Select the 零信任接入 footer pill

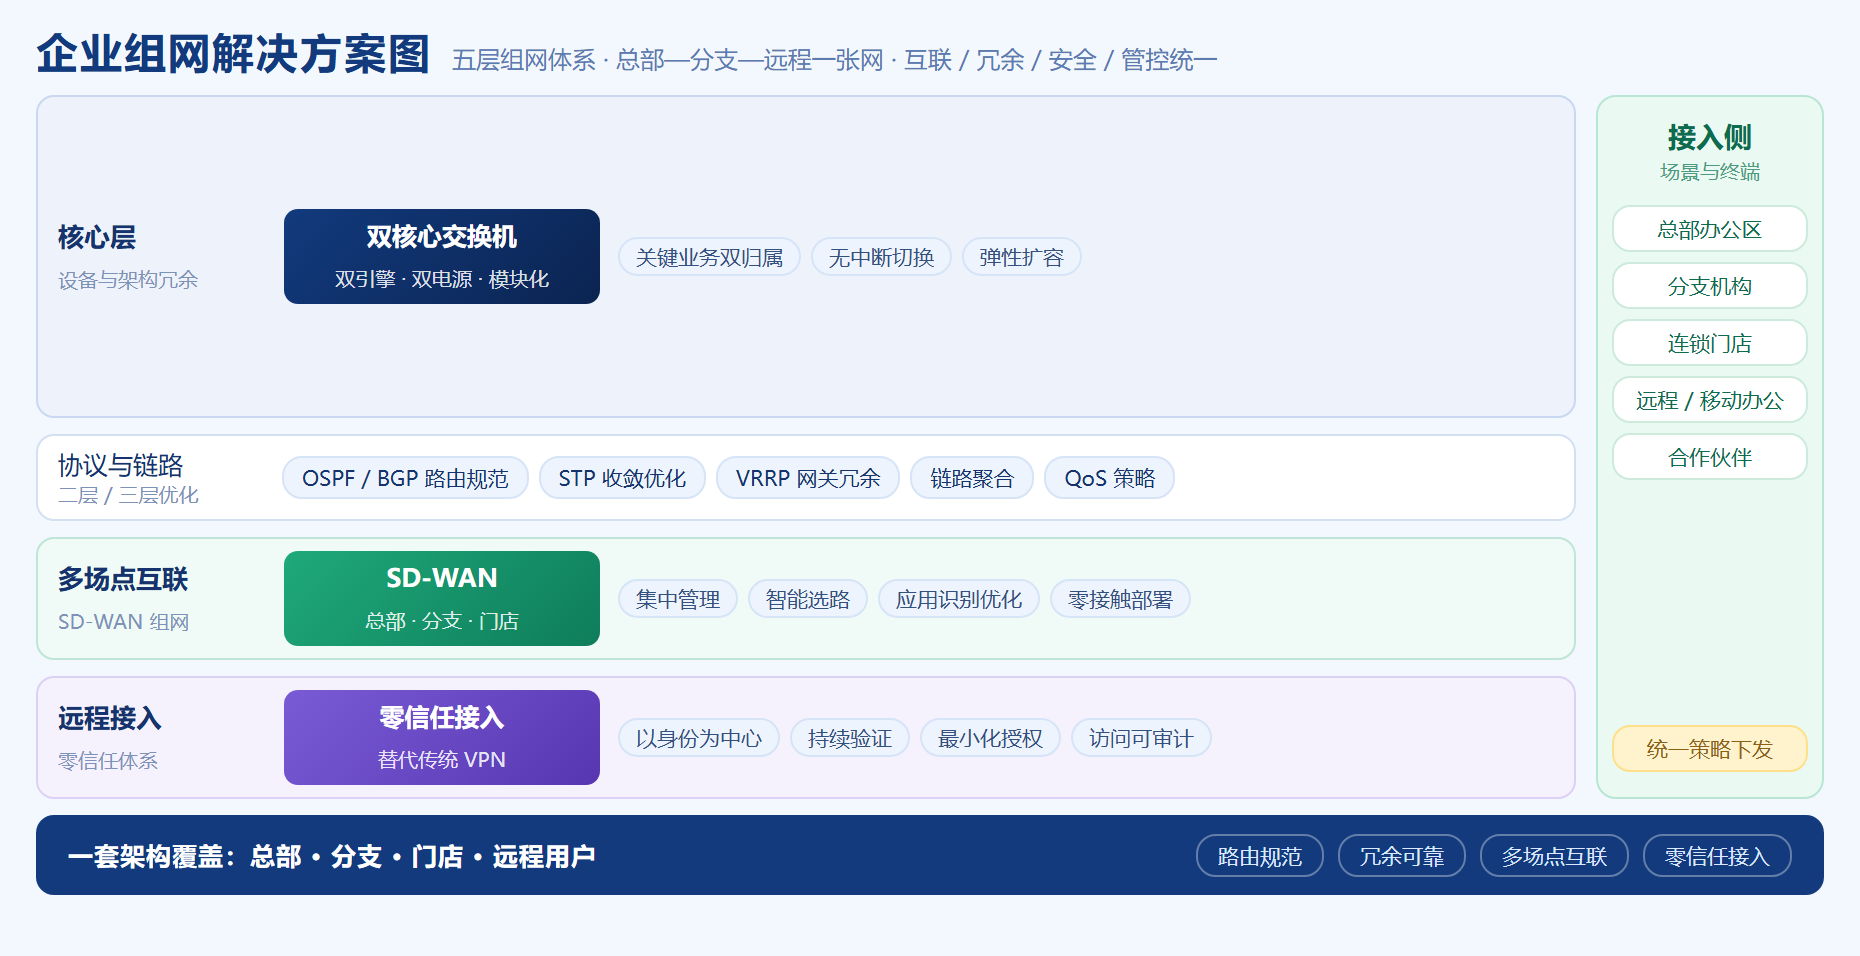(x=1717, y=856)
